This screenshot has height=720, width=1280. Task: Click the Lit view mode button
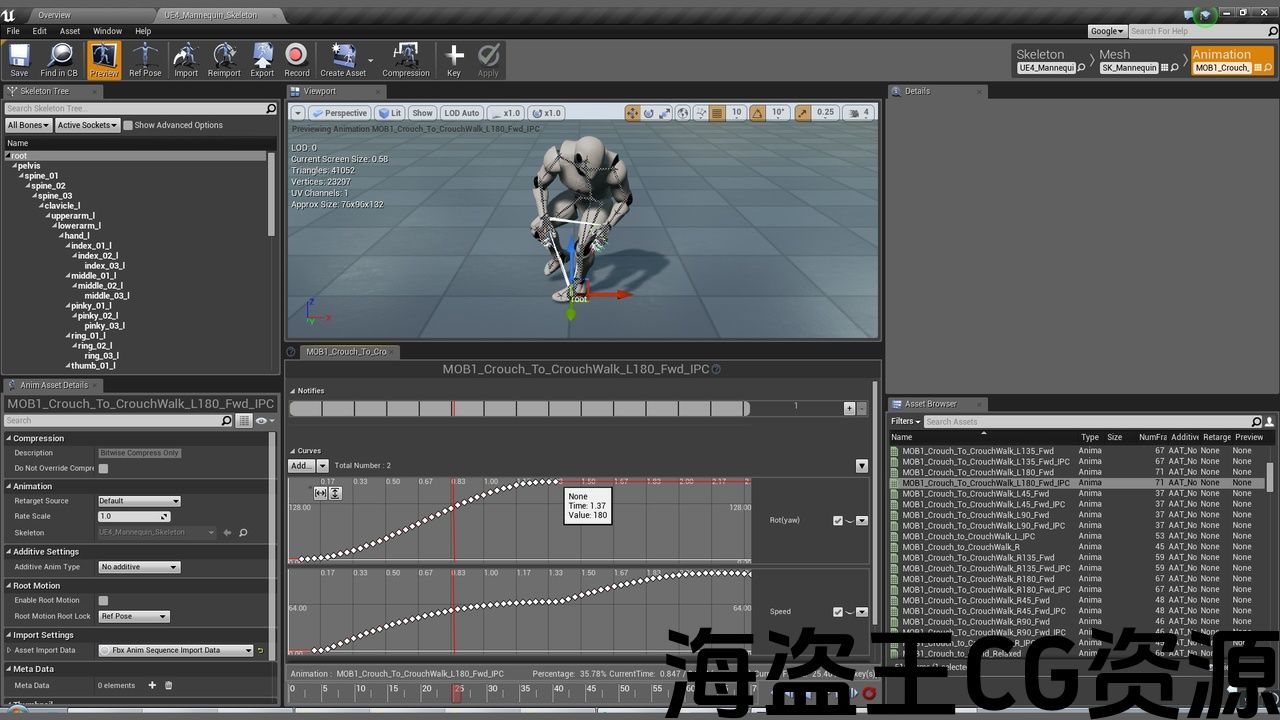point(391,113)
